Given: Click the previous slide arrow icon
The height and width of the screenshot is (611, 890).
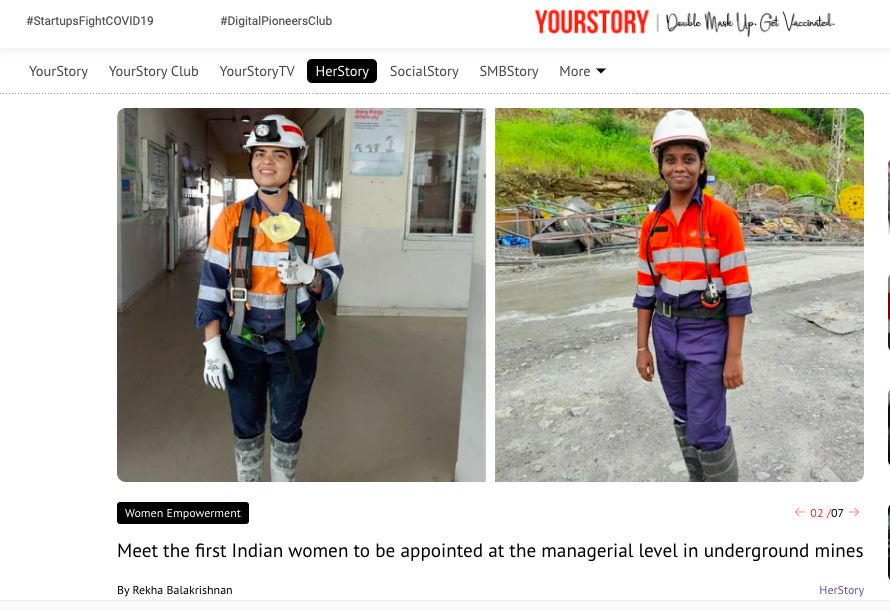Looking at the screenshot, I should click(x=799, y=512).
